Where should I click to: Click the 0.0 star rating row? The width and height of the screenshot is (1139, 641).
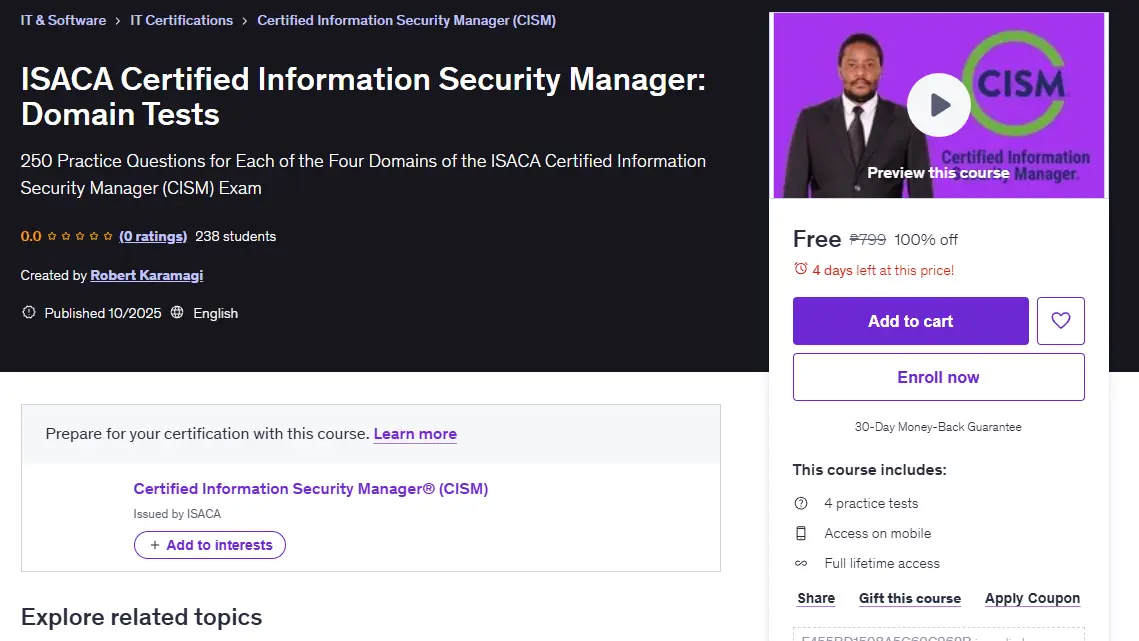(67, 236)
